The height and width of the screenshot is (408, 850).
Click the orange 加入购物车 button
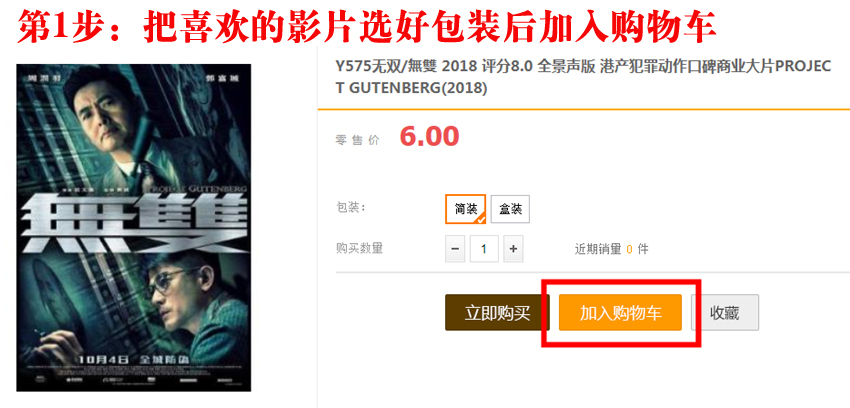click(x=620, y=313)
